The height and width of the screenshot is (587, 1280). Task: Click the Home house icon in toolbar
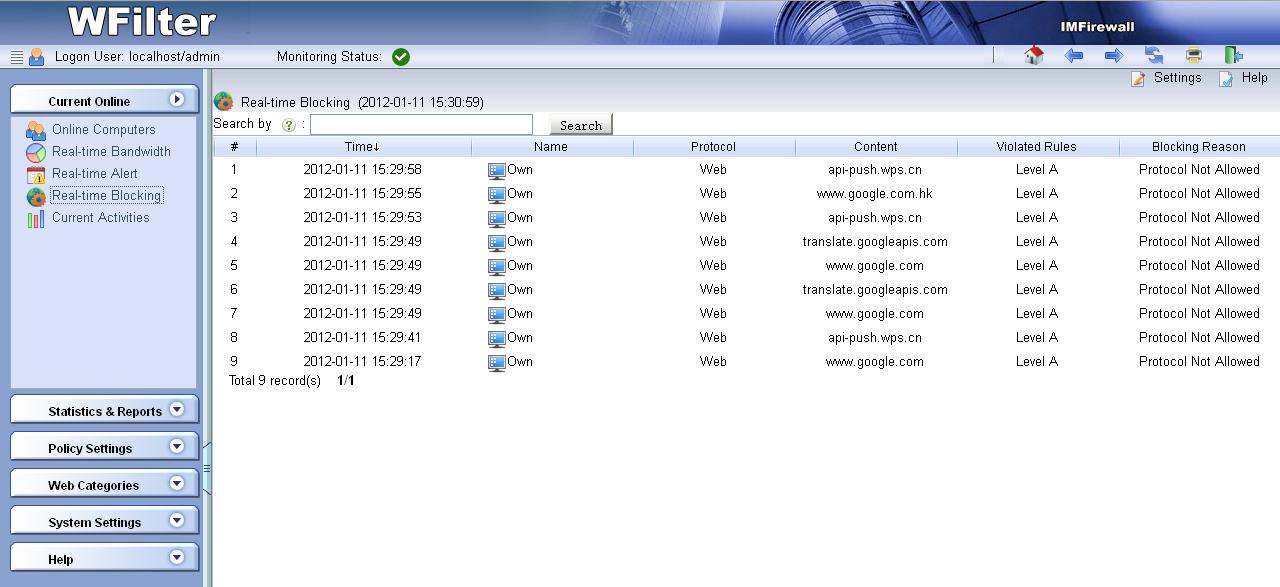[x=1034, y=56]
